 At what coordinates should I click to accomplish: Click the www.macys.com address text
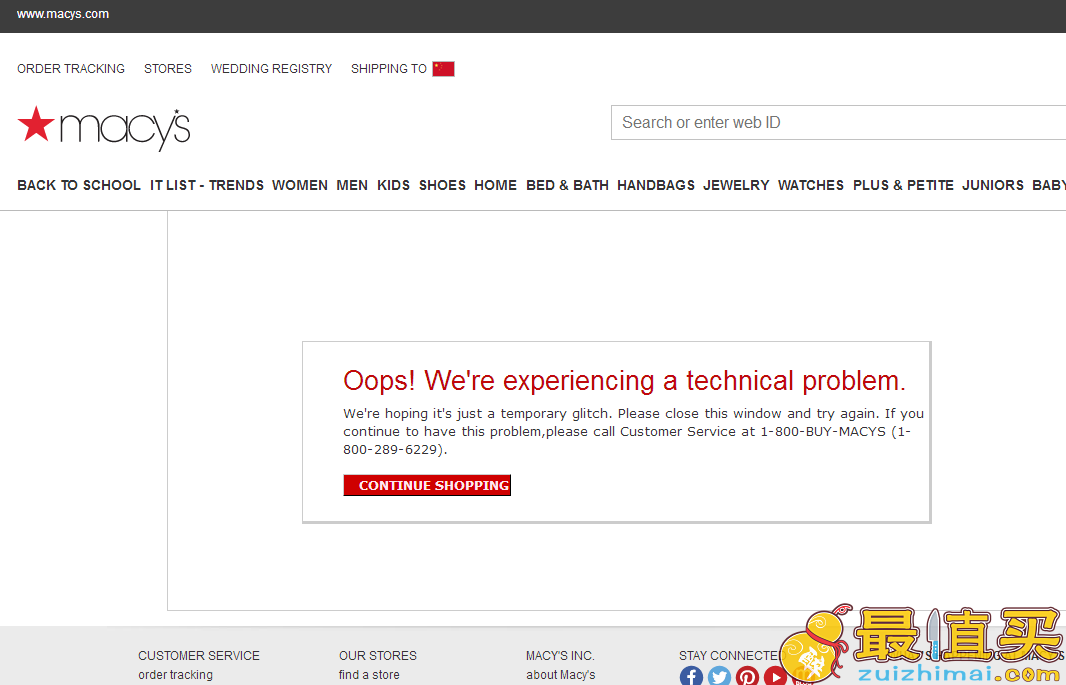pos(63,14)
